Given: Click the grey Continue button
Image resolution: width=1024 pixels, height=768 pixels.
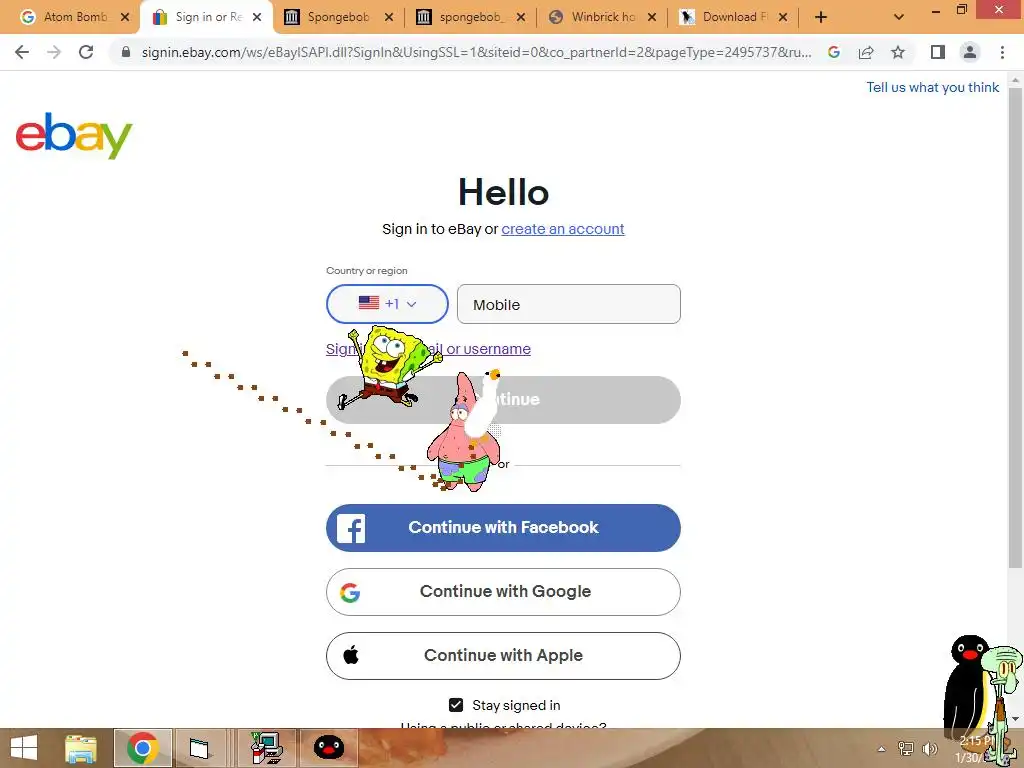Looking at the screenshot, I should point(503,400).
